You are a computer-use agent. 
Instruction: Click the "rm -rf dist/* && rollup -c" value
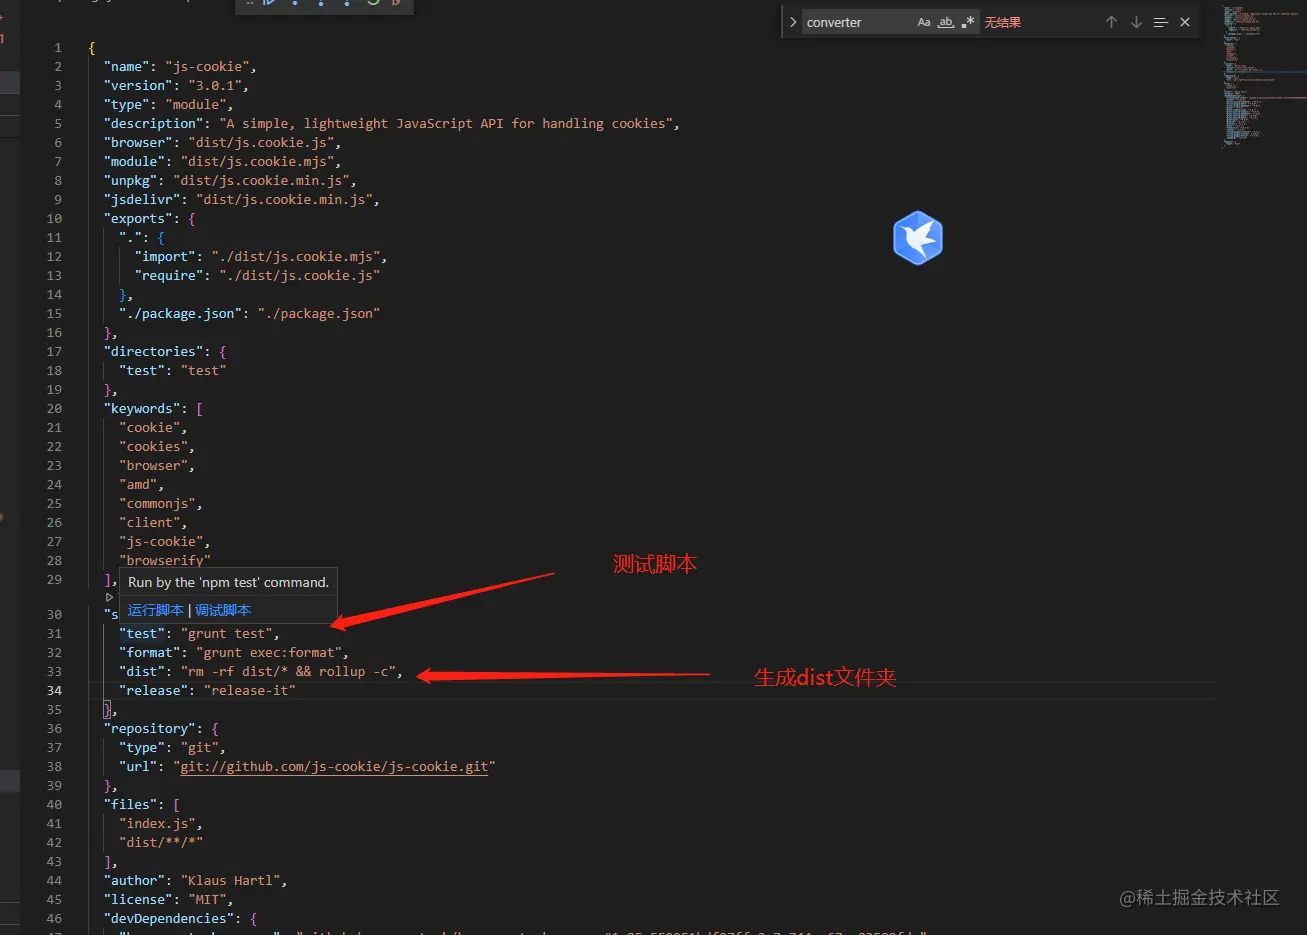[288, 672]
